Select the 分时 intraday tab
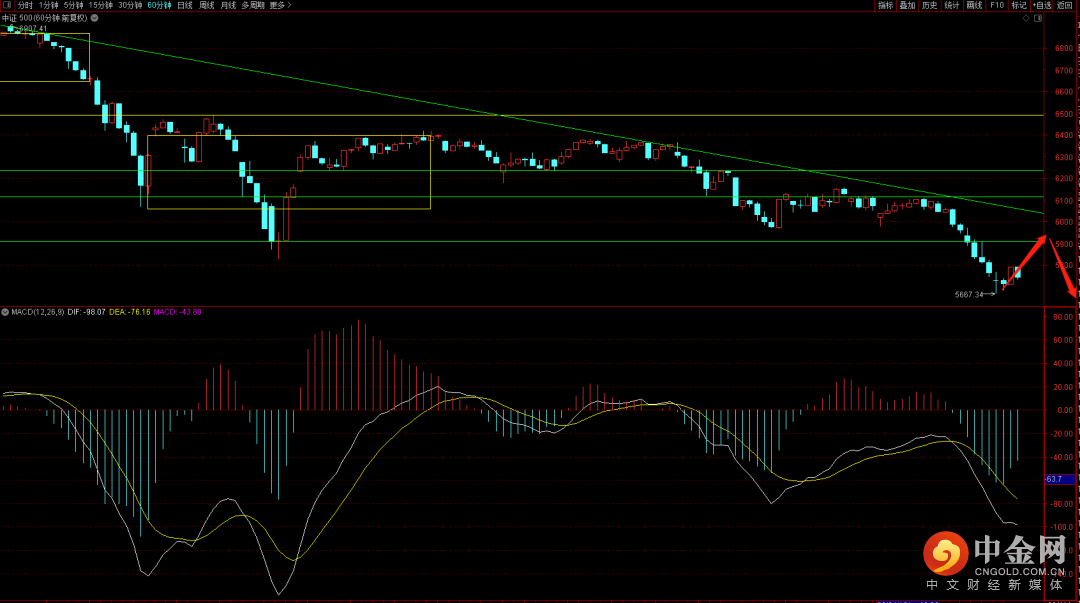The height and width of the screenshot is (603, 1080). point(25,5)
